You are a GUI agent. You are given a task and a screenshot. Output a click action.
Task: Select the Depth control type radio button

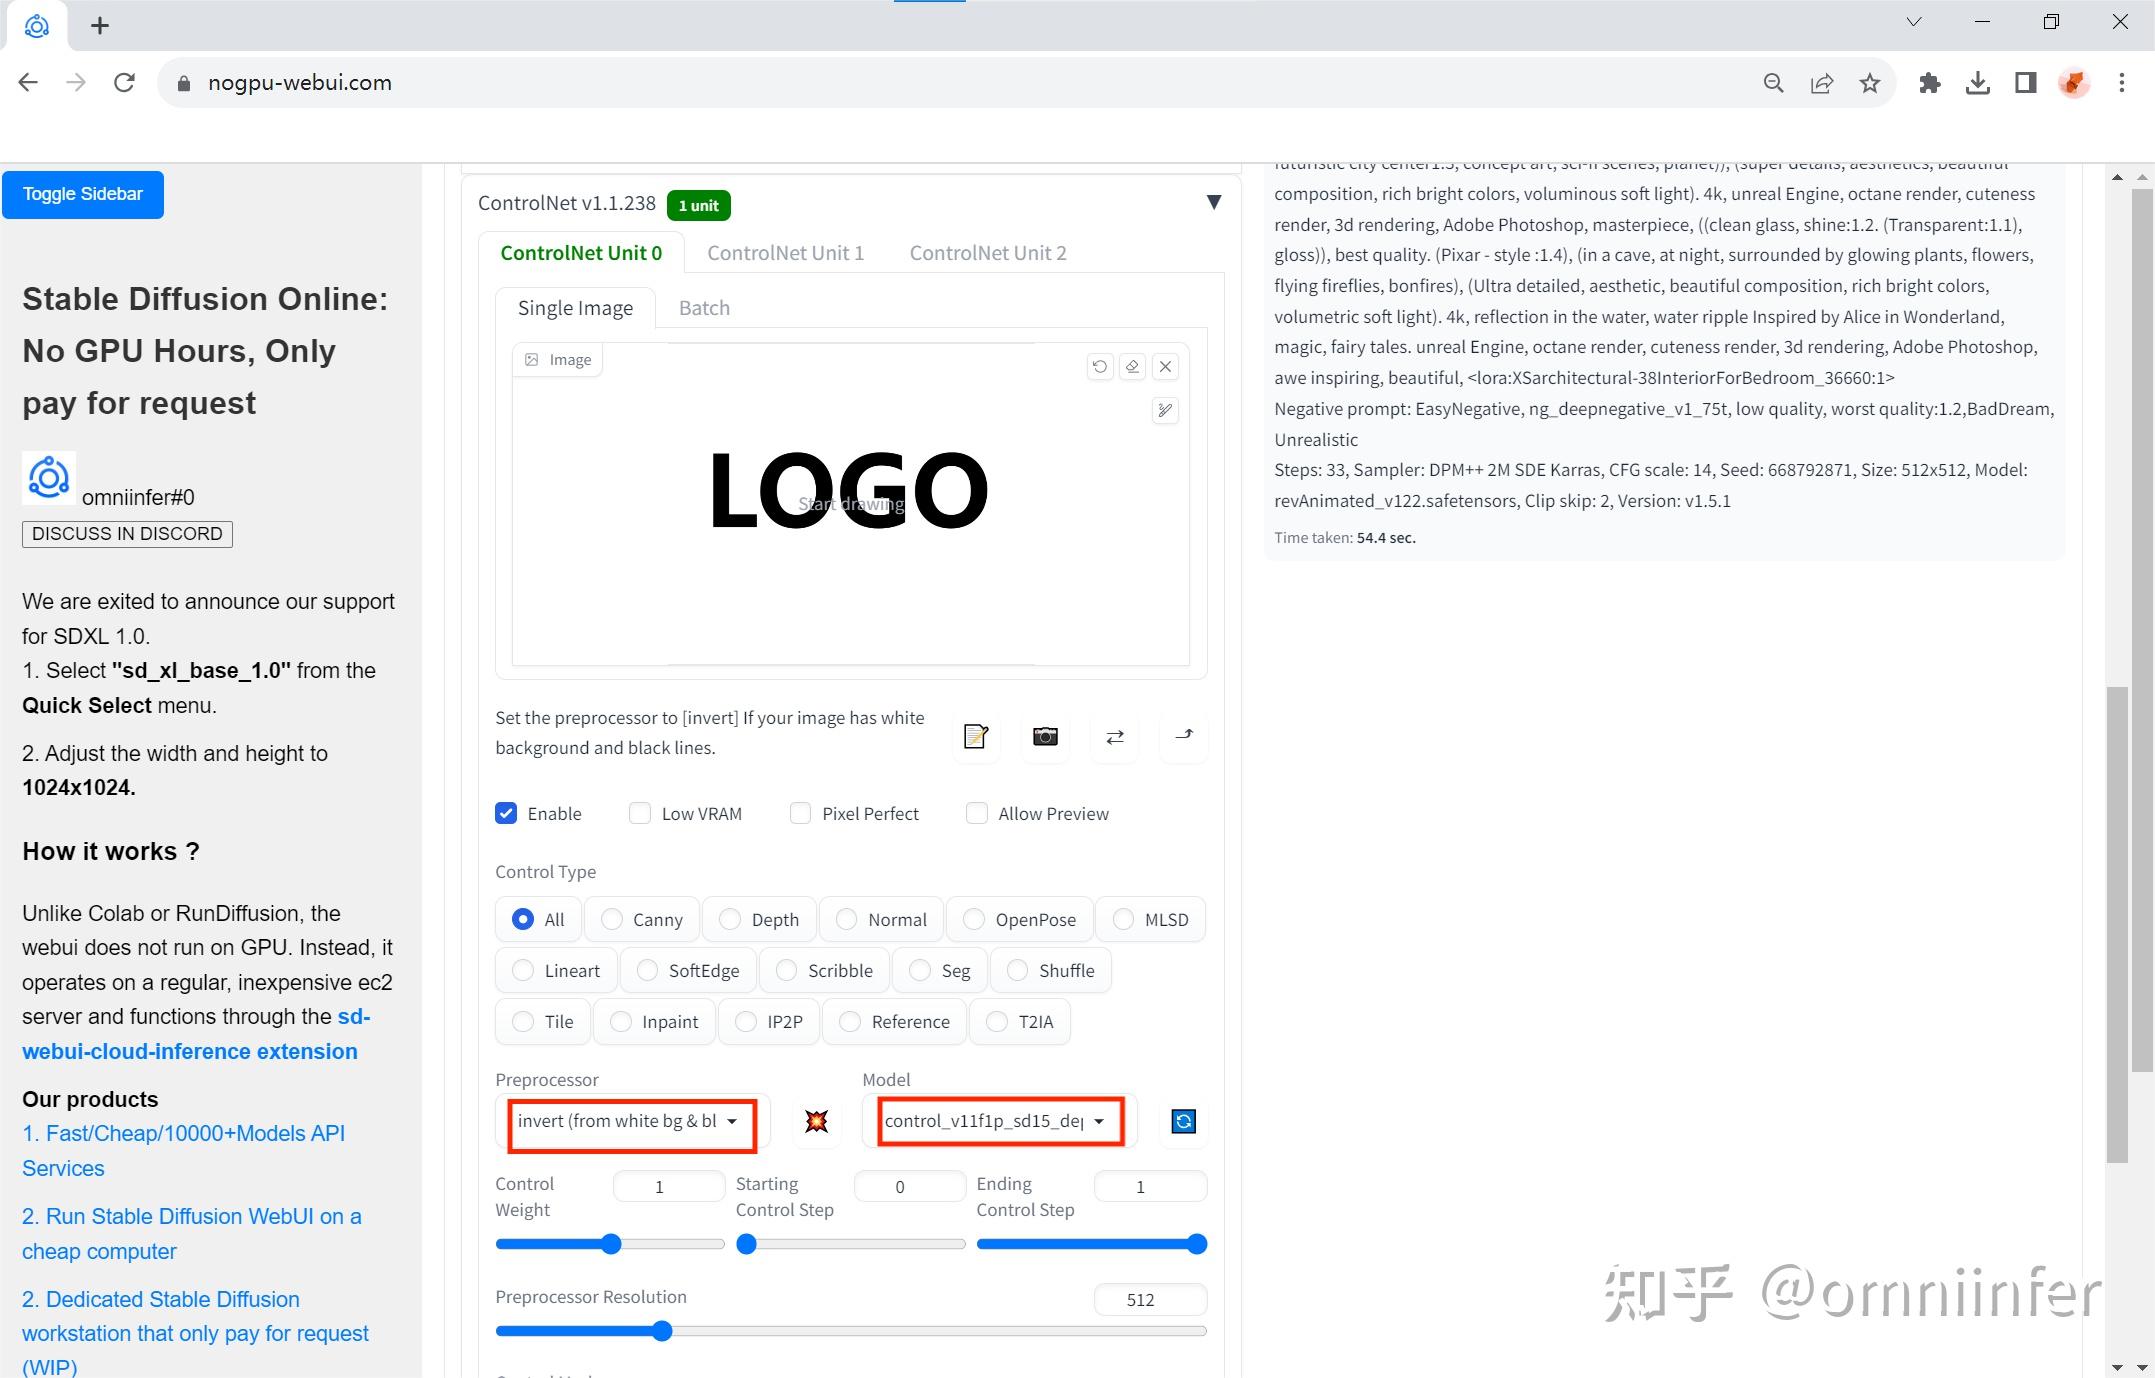pos(728,919)
